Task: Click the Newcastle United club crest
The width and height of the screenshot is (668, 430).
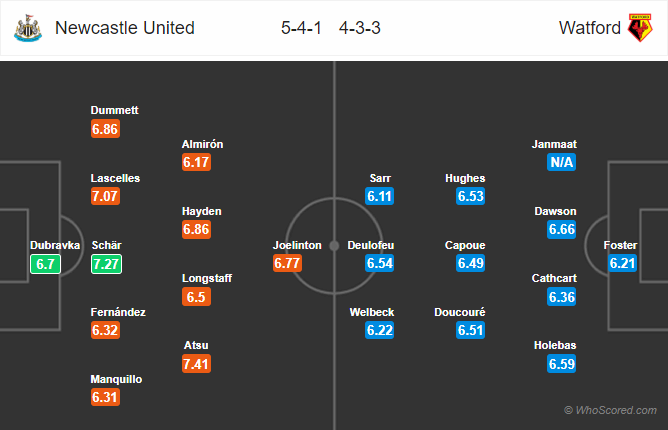Action: click(28, 28)
